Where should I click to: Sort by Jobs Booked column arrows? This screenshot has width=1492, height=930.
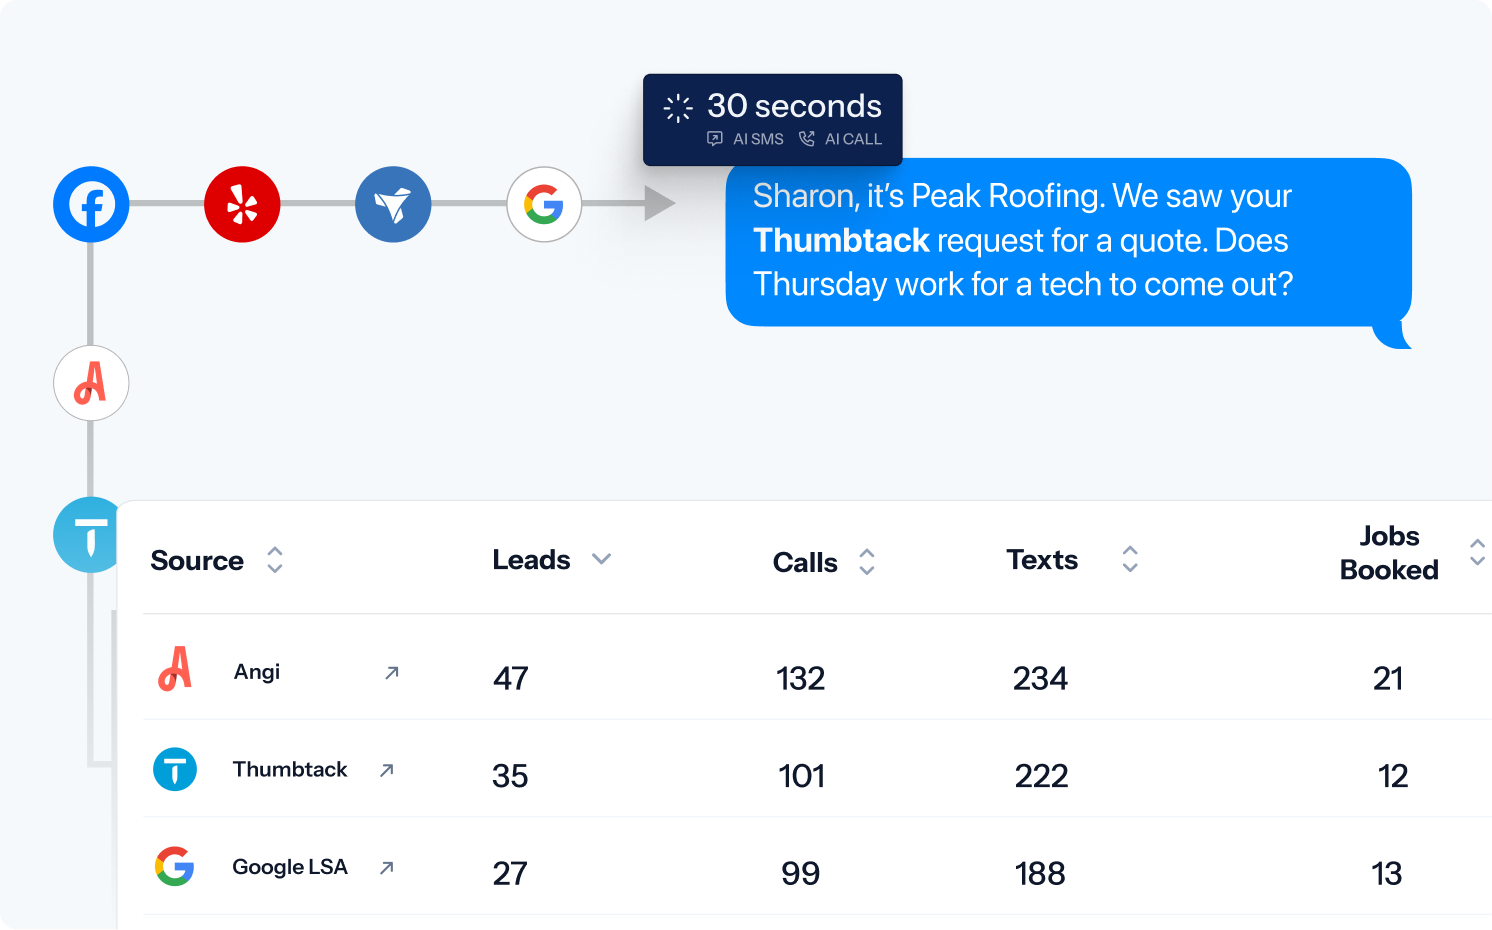(1477, 552)
